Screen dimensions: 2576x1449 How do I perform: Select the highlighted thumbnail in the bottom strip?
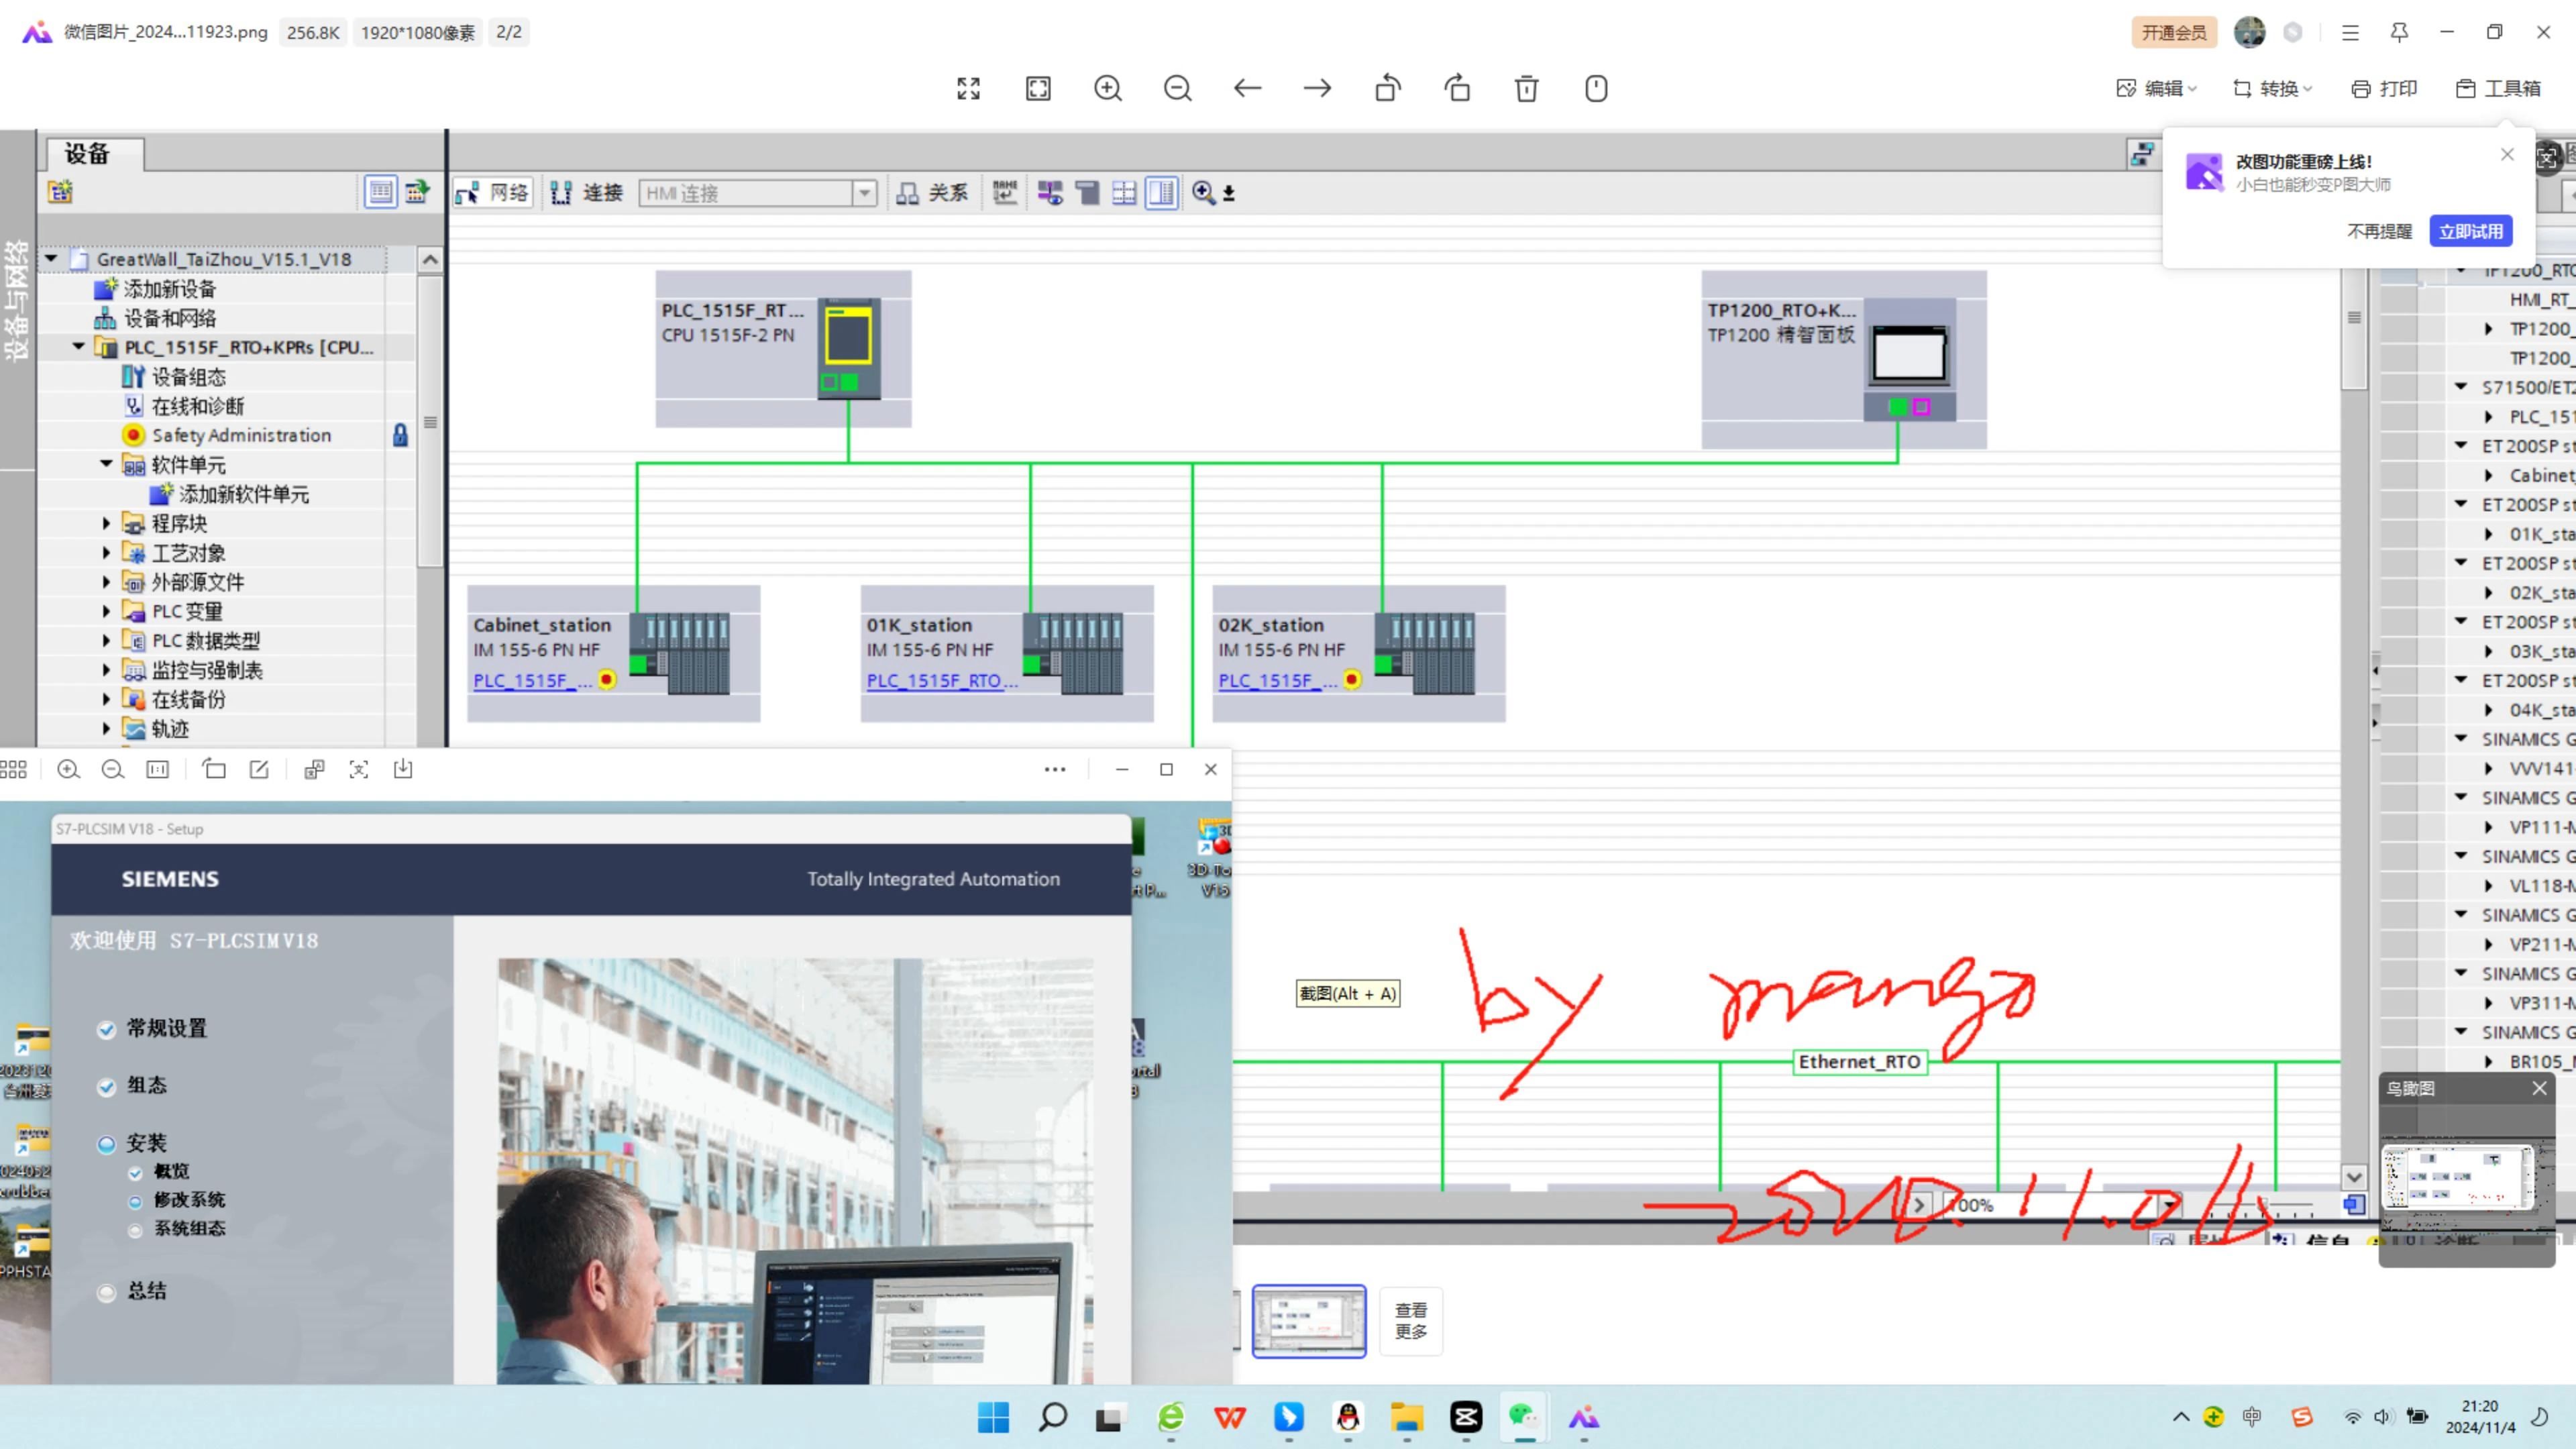point(1309,1321)
